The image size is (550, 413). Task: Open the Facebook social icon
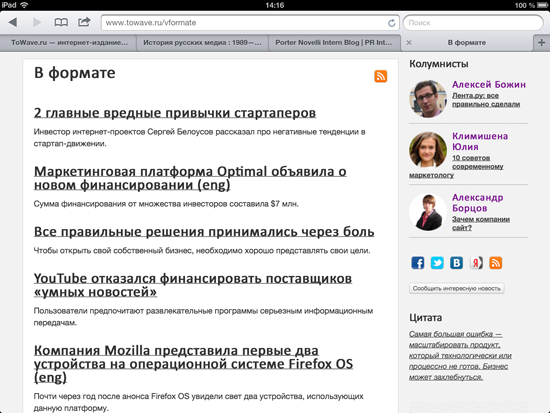417,262
